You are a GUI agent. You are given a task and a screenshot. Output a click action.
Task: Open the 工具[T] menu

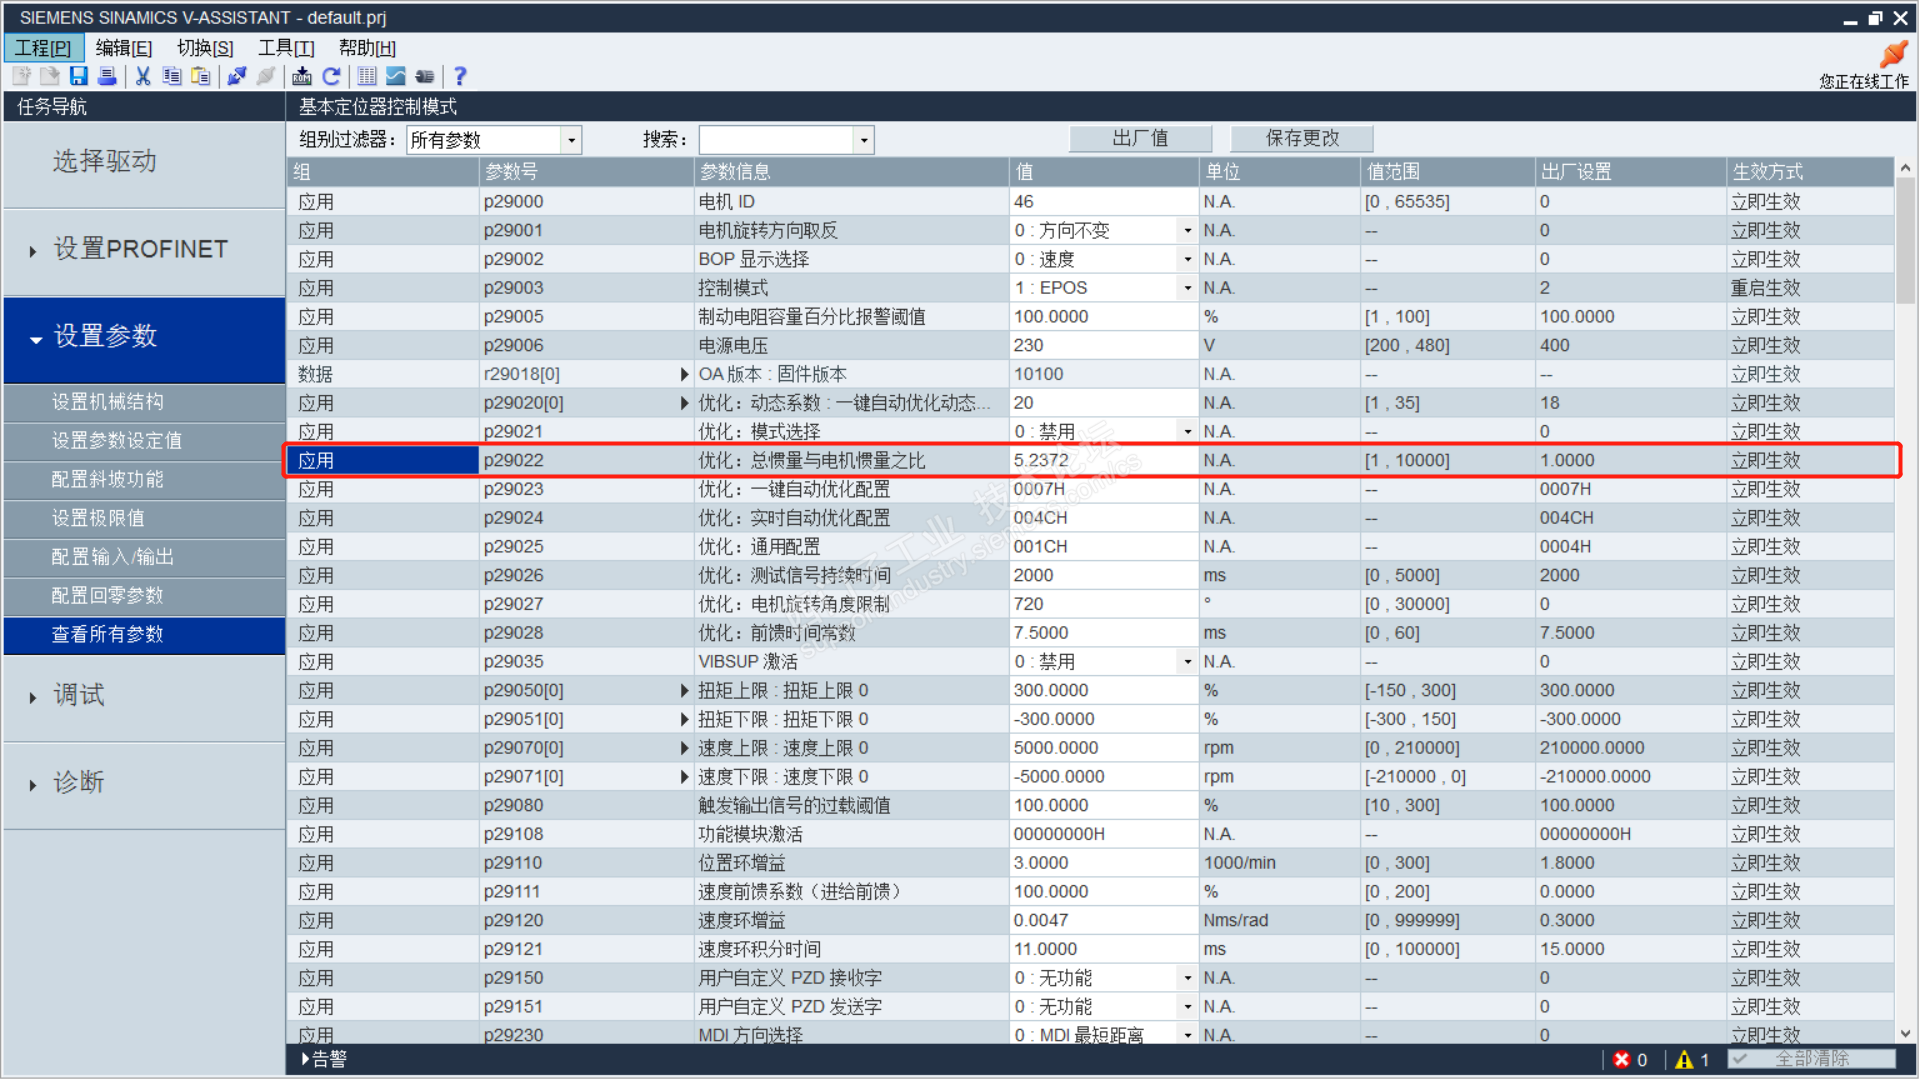[286, 48]
